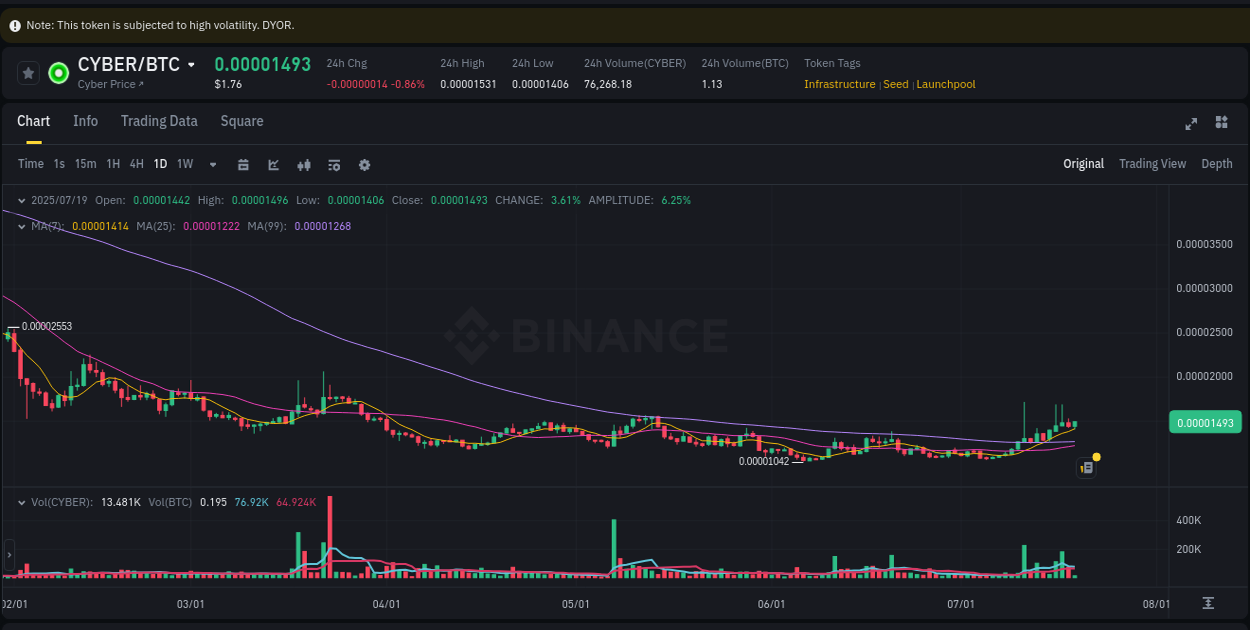Open the layout widgets icon
Screen dimensions: 1250x630
click(x=1221, y=123)
